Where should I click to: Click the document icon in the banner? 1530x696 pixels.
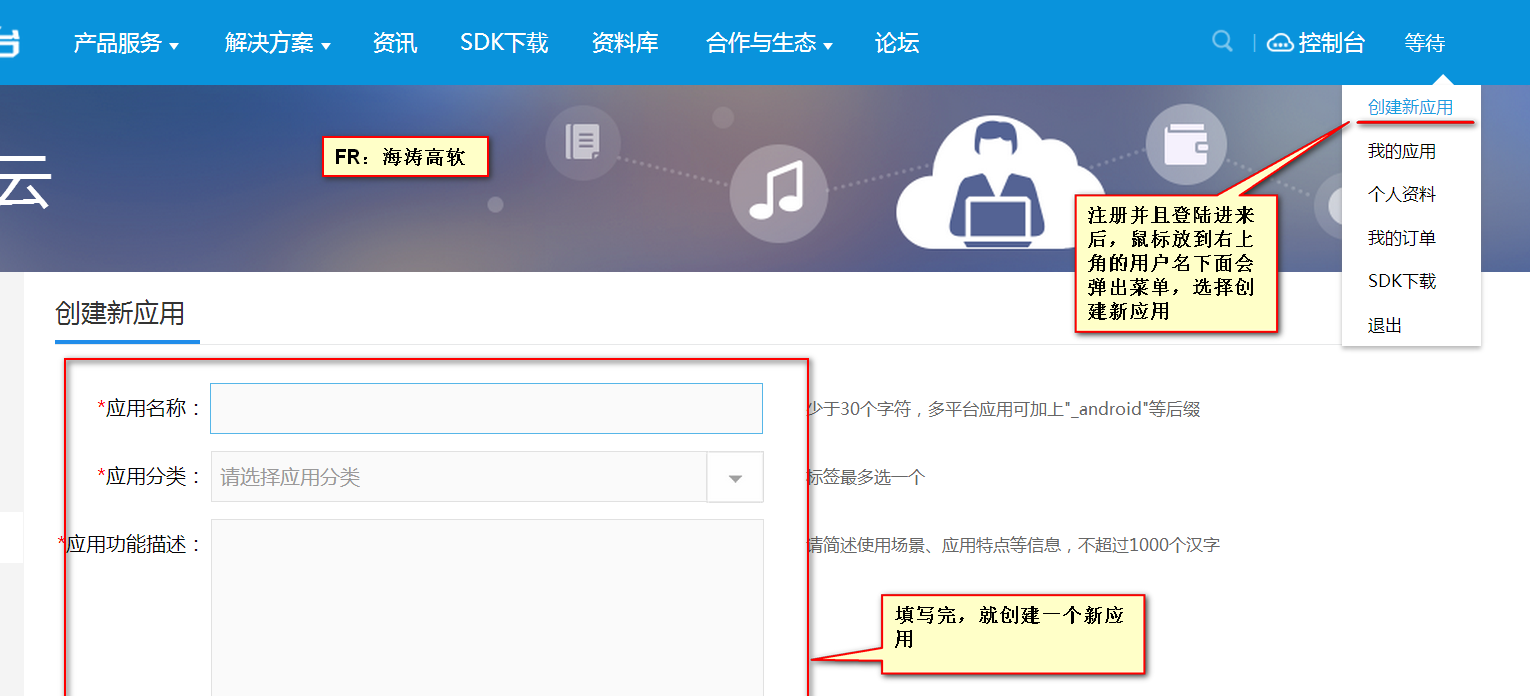point(583,143)
